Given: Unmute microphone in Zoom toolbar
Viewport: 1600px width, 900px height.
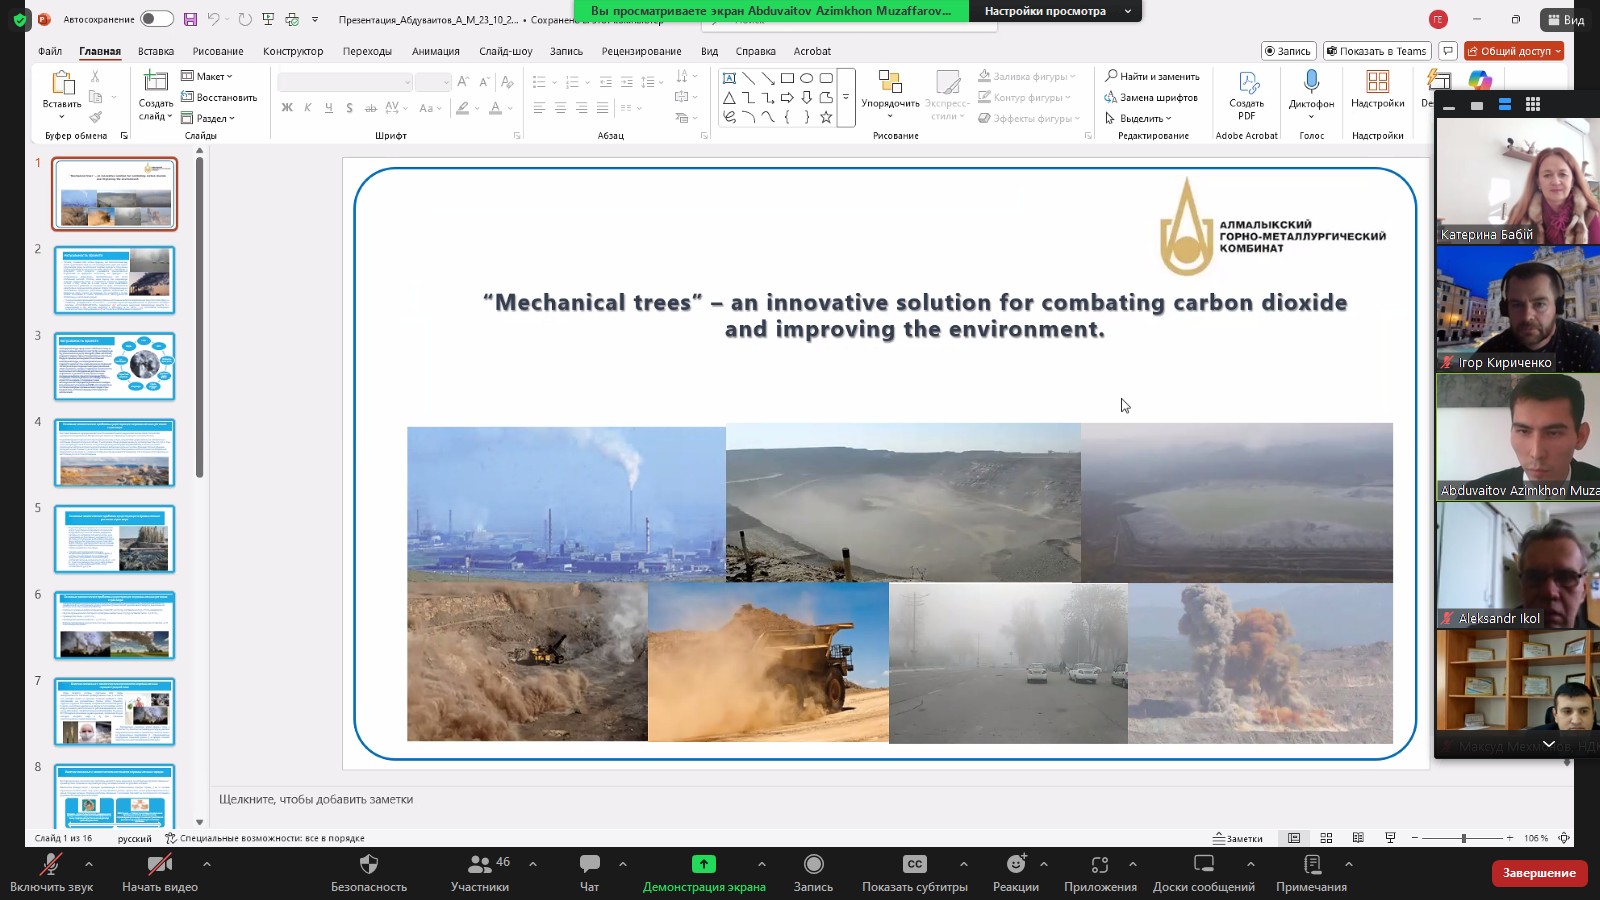Looking at the screenshot, I should pos(50,865).
